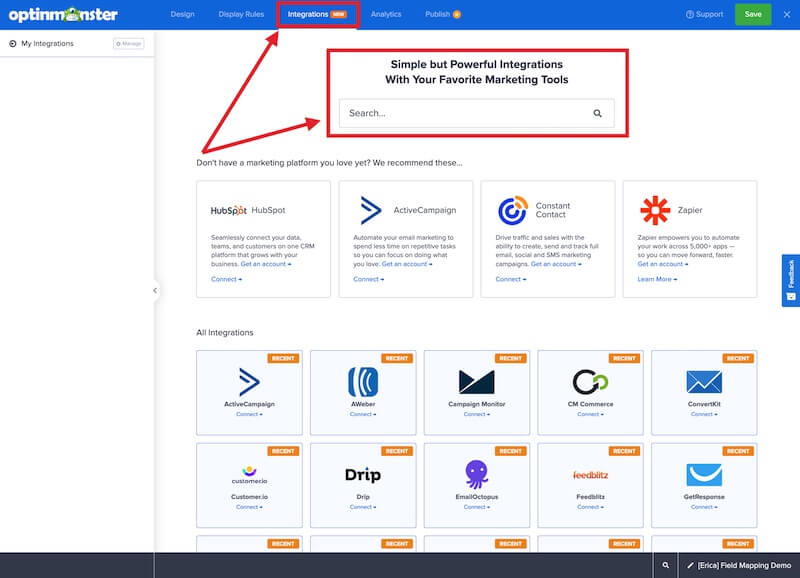This screenshot has width=800, height=578.
Task: Open the Design tab
Action: pos(182,14)
